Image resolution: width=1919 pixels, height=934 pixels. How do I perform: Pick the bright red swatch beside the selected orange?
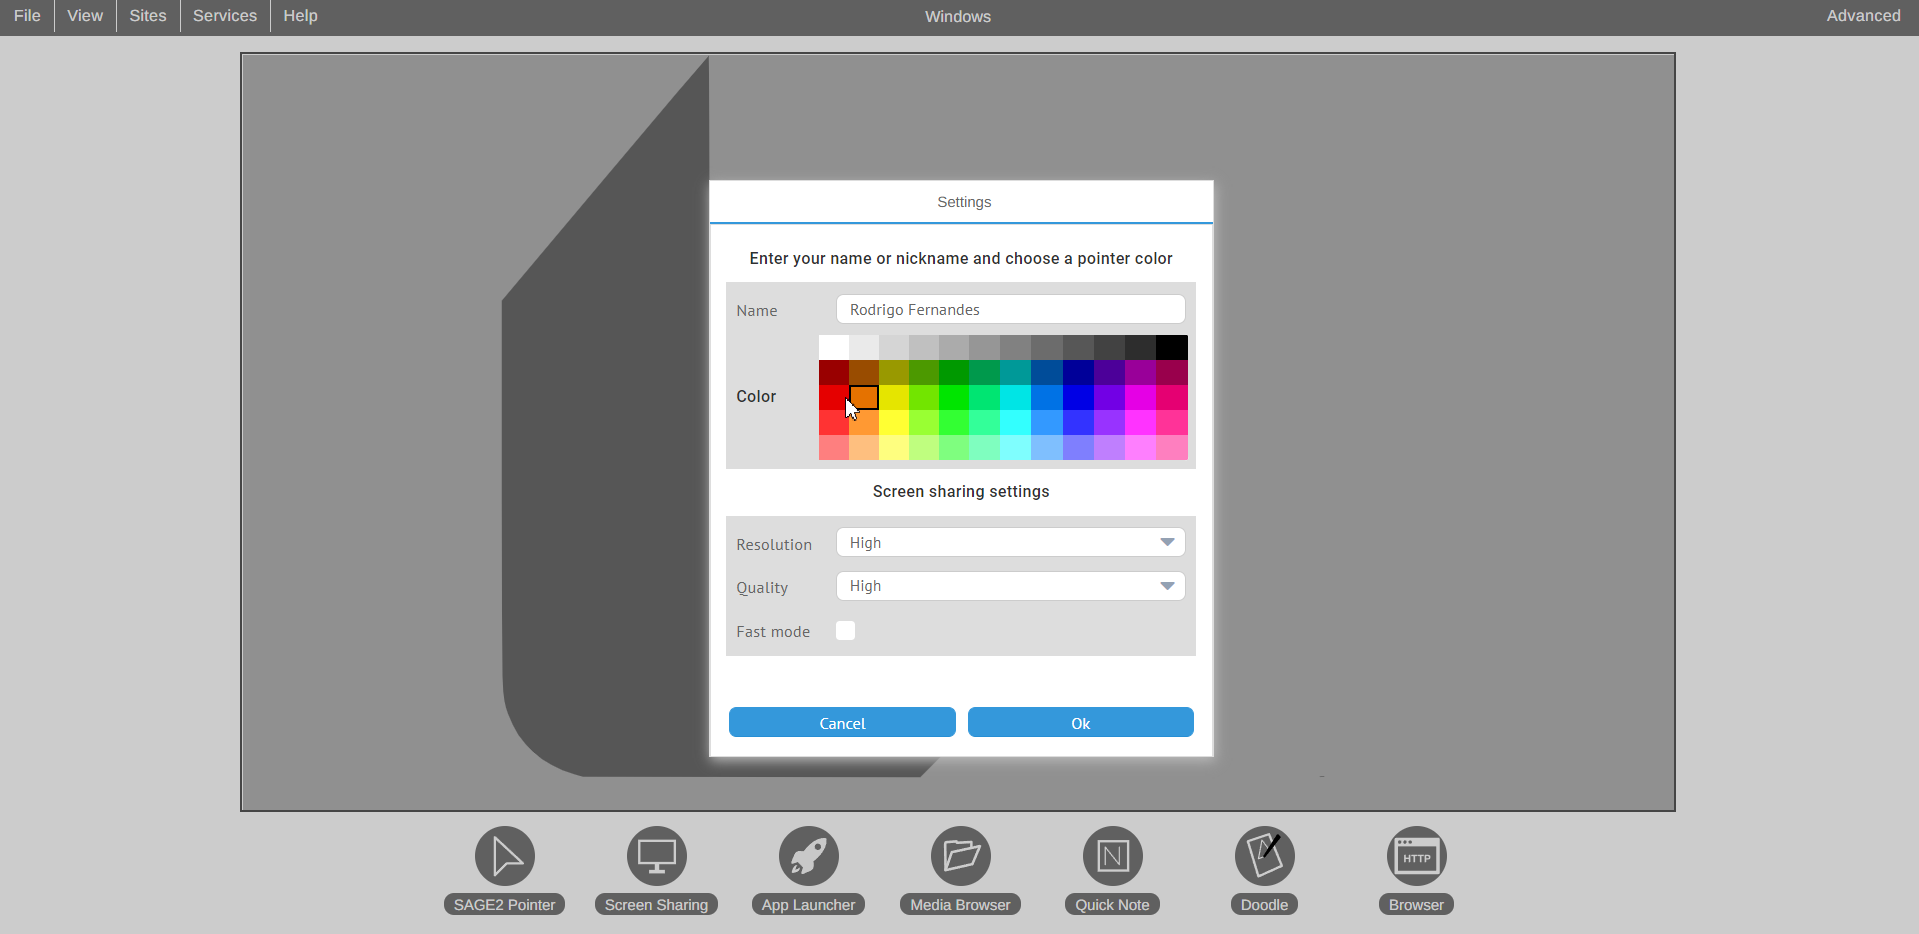[x=833, y=397]
